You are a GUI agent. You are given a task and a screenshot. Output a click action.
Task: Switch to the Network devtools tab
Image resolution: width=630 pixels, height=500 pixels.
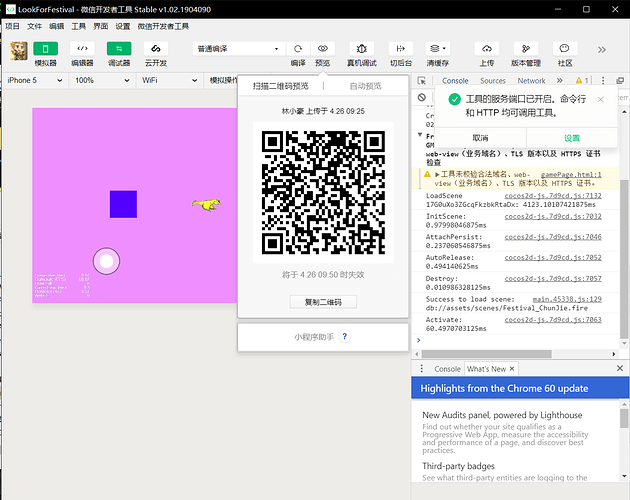pyautogui.click(x=531, y=81)
